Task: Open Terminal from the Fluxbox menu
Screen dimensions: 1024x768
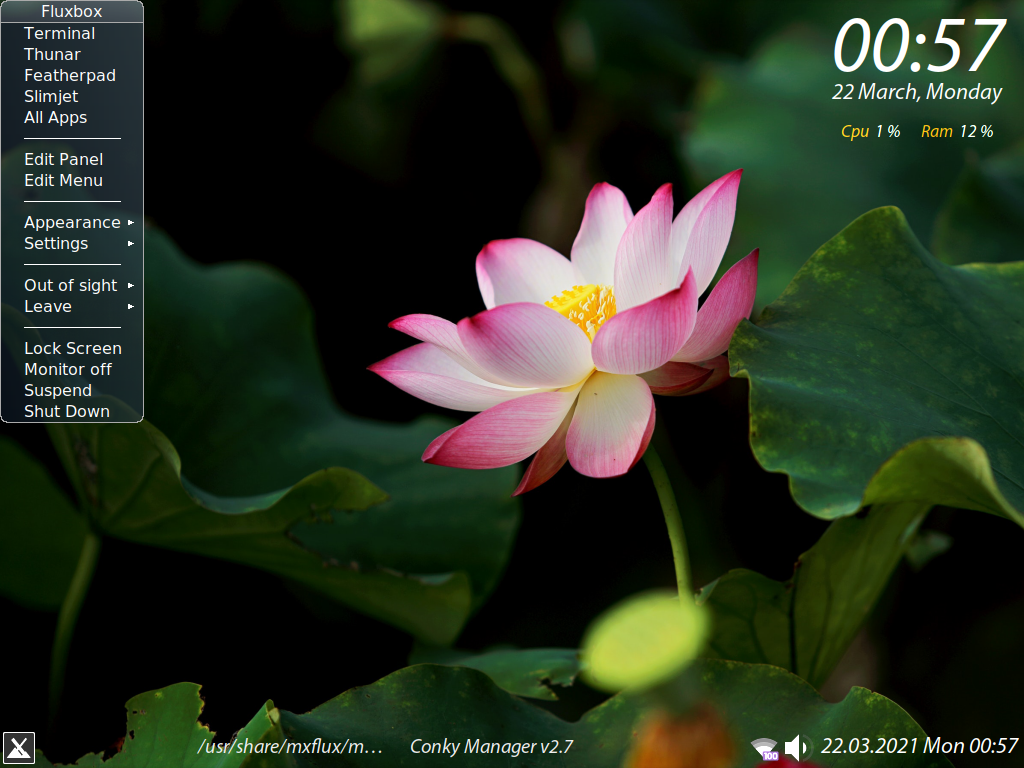Action: [x=72, y=33]
